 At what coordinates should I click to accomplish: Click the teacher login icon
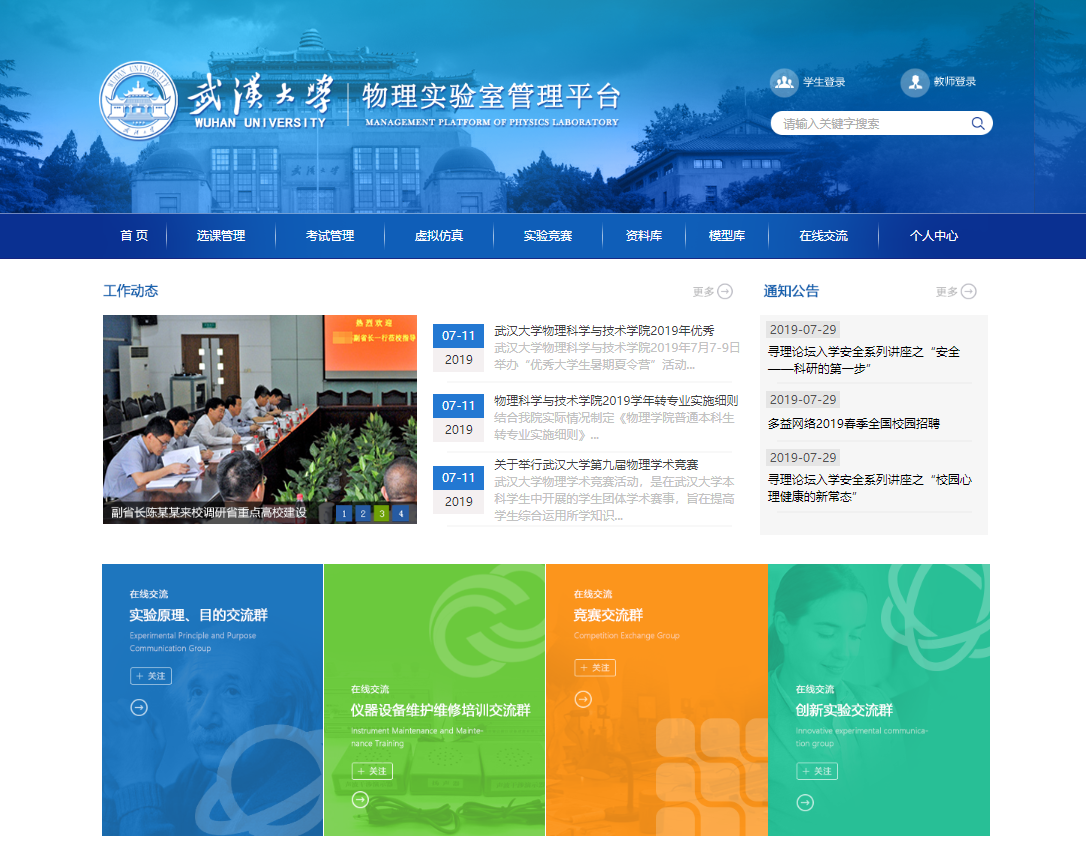point(914,82)
